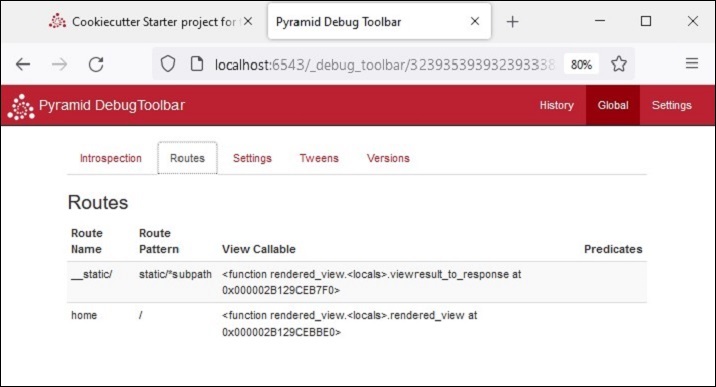Select the Routes tab
This screenshot has width=716, height=387.
(x=187, y=158)
